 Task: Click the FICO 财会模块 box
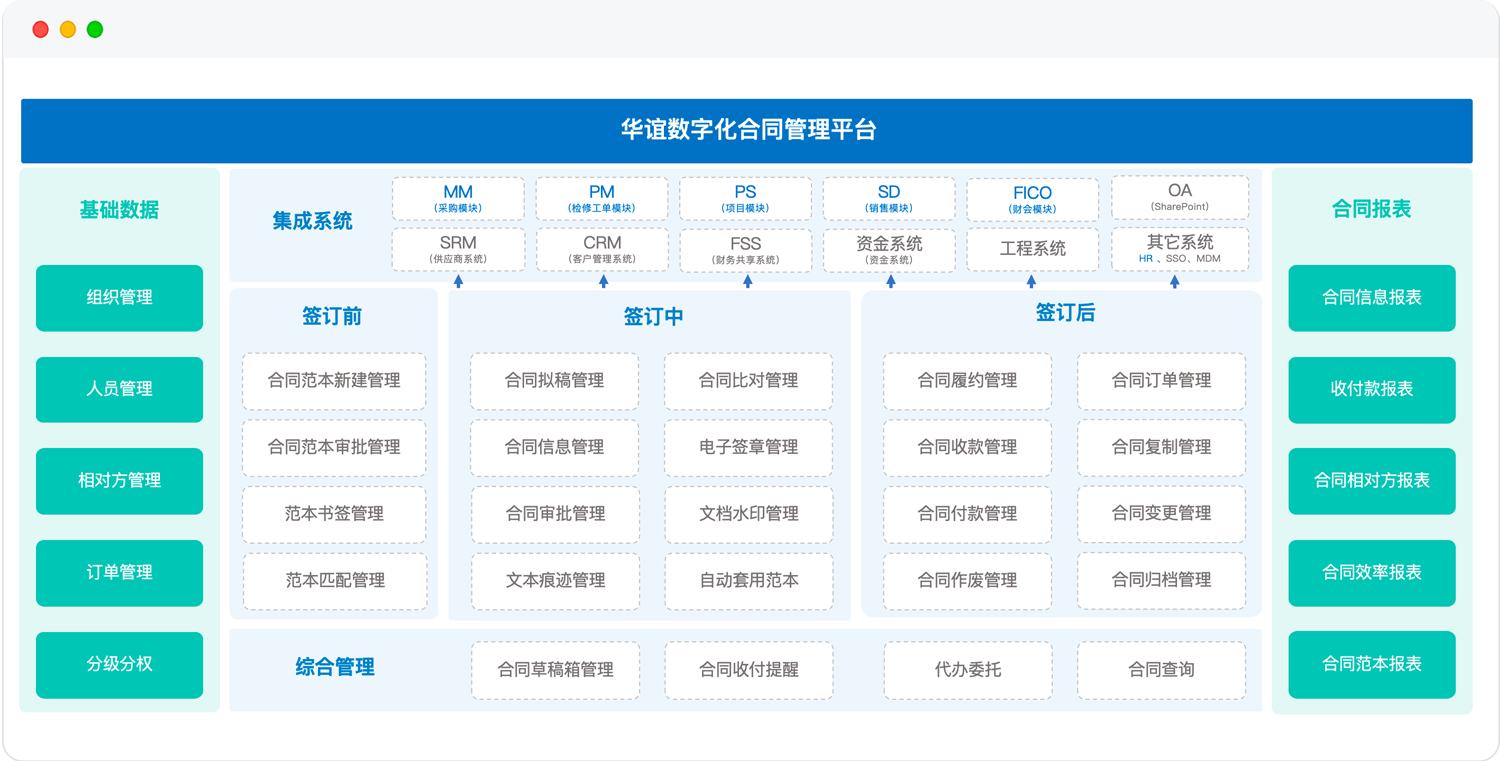pyautogui.click(x=1032, y=200)
